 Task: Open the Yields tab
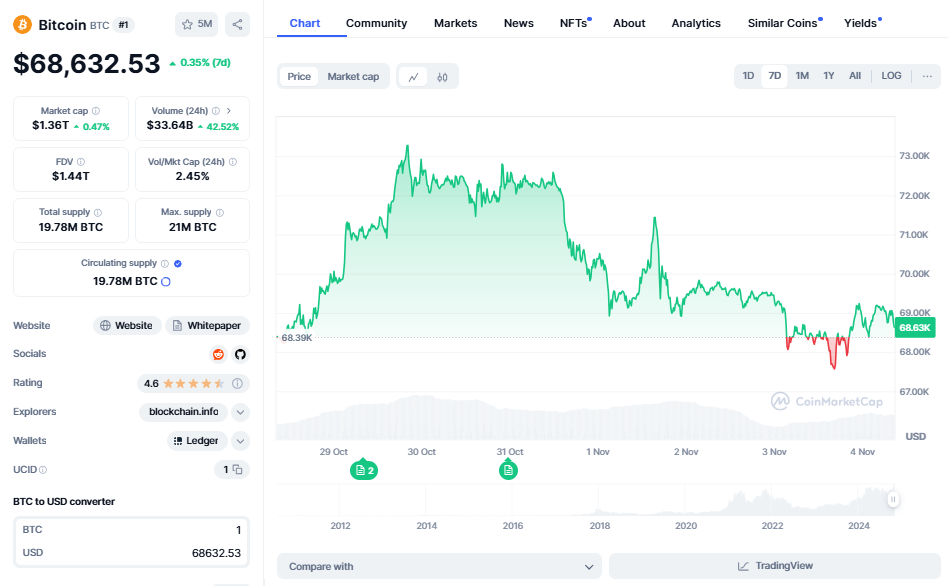click(x=862, y=23)
